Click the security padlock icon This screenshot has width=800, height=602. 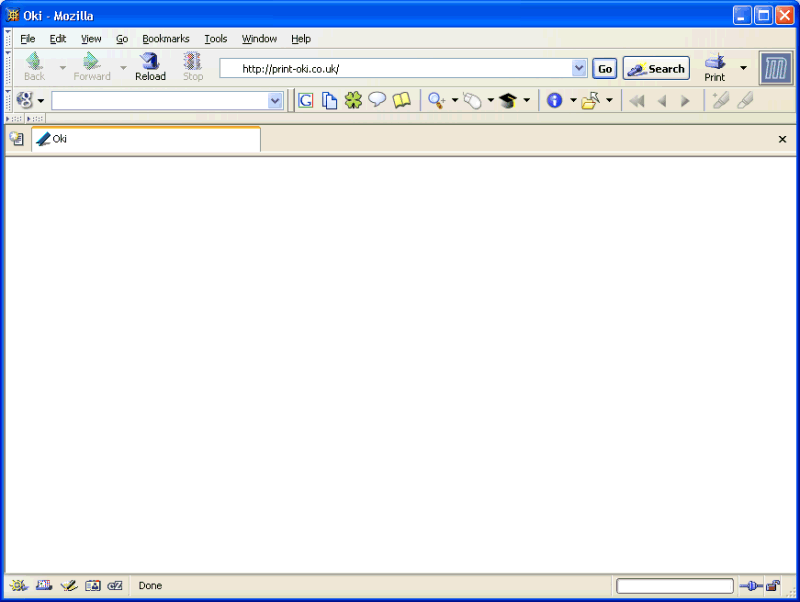(x=773, y=586)
